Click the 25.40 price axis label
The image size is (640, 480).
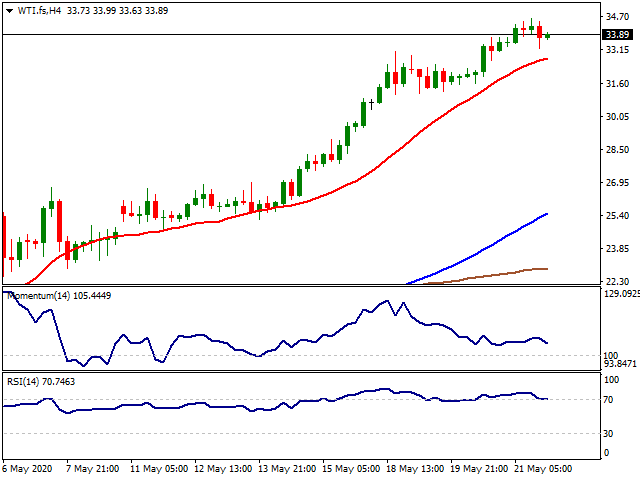[x=617, y=216]
